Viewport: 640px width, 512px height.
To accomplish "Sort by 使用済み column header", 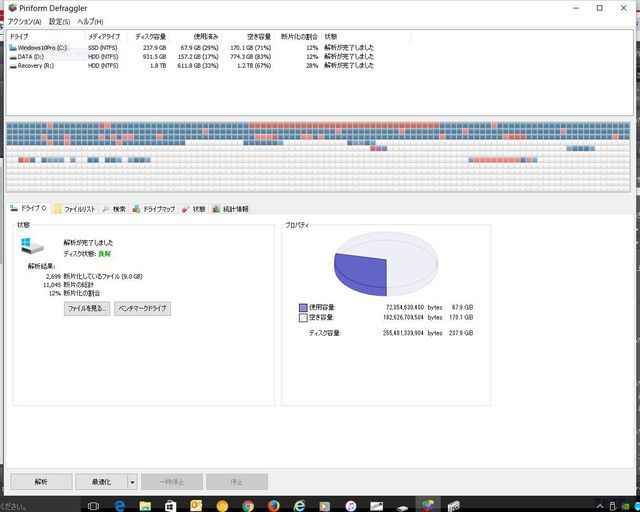I will (x=195, y=37).
